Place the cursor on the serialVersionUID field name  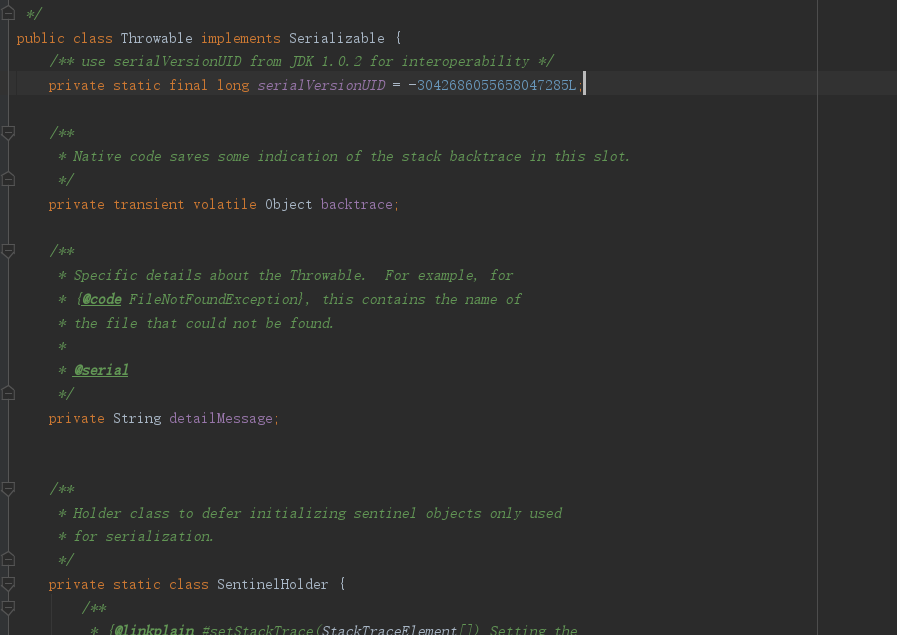click(321, 85)
